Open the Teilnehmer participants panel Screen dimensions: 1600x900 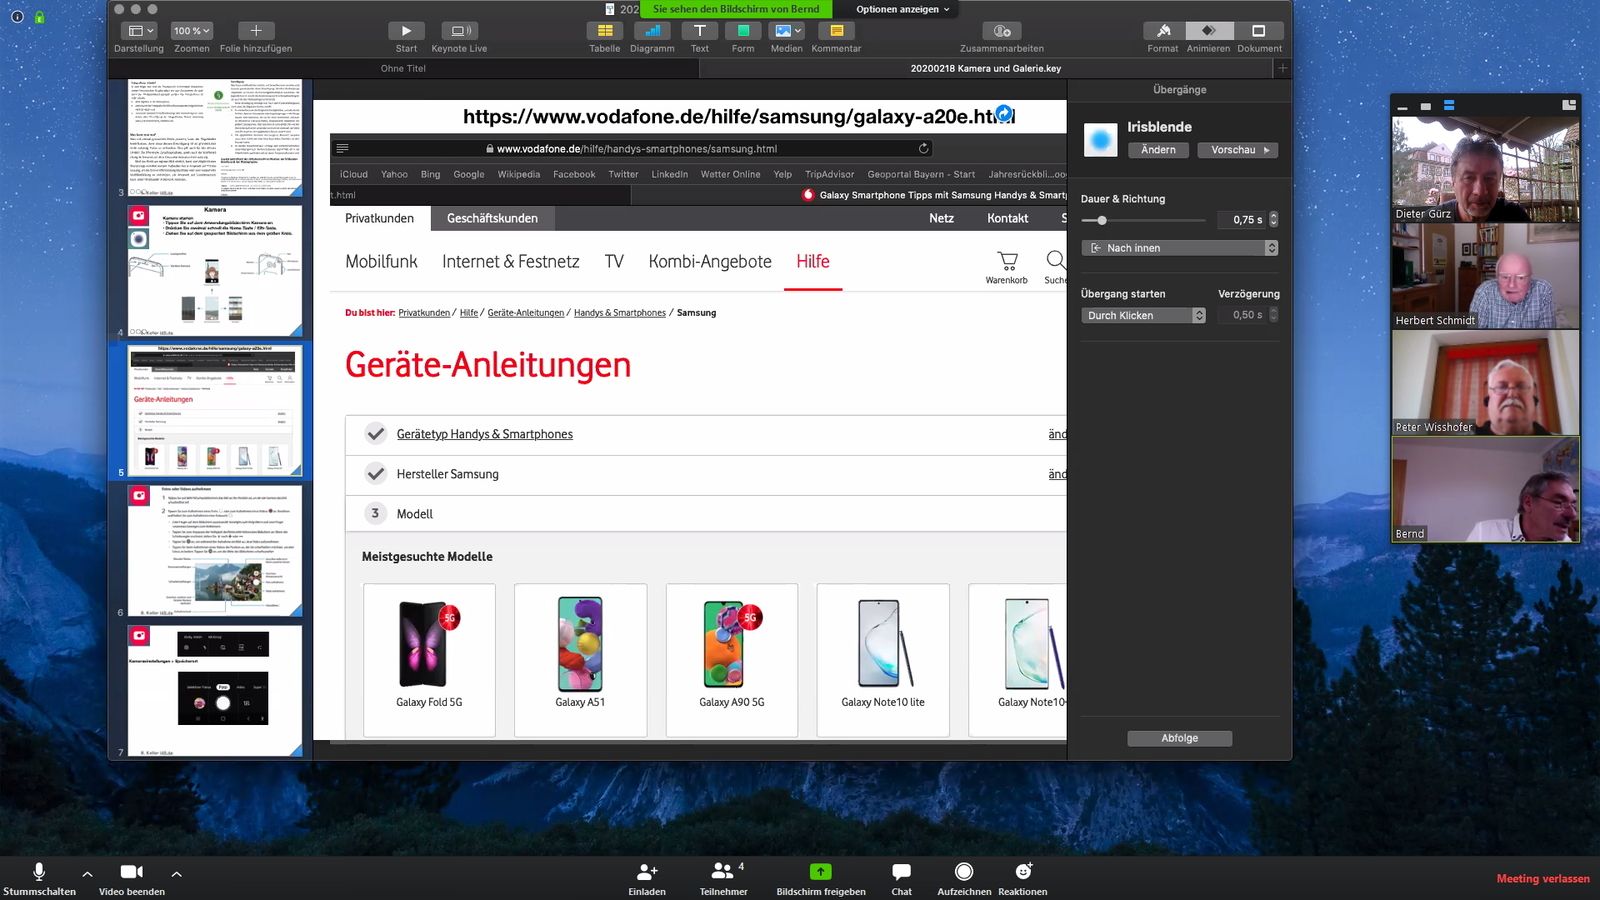(x=723, y=878)
